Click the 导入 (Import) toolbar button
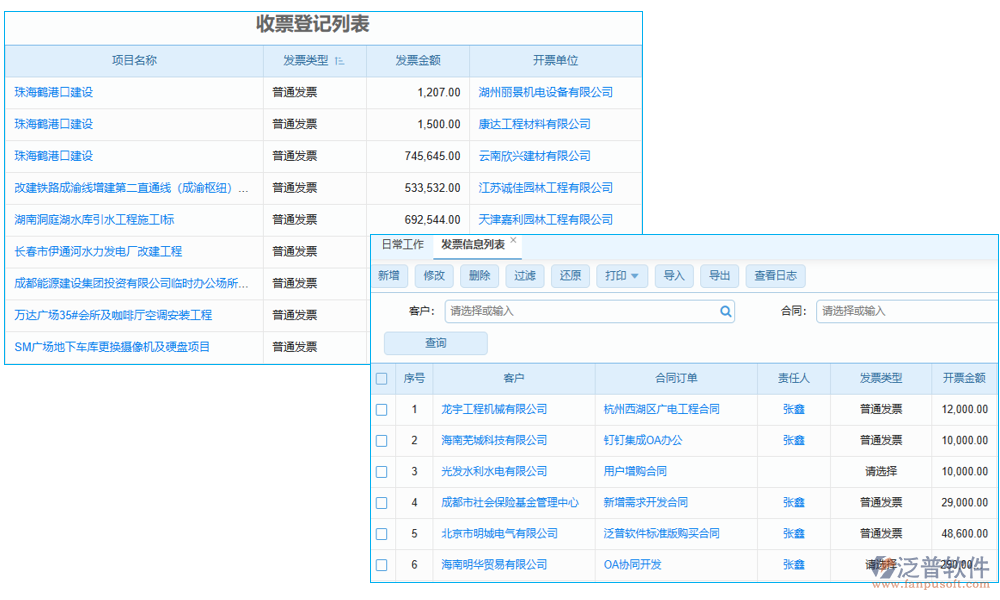 coord(672,275)
